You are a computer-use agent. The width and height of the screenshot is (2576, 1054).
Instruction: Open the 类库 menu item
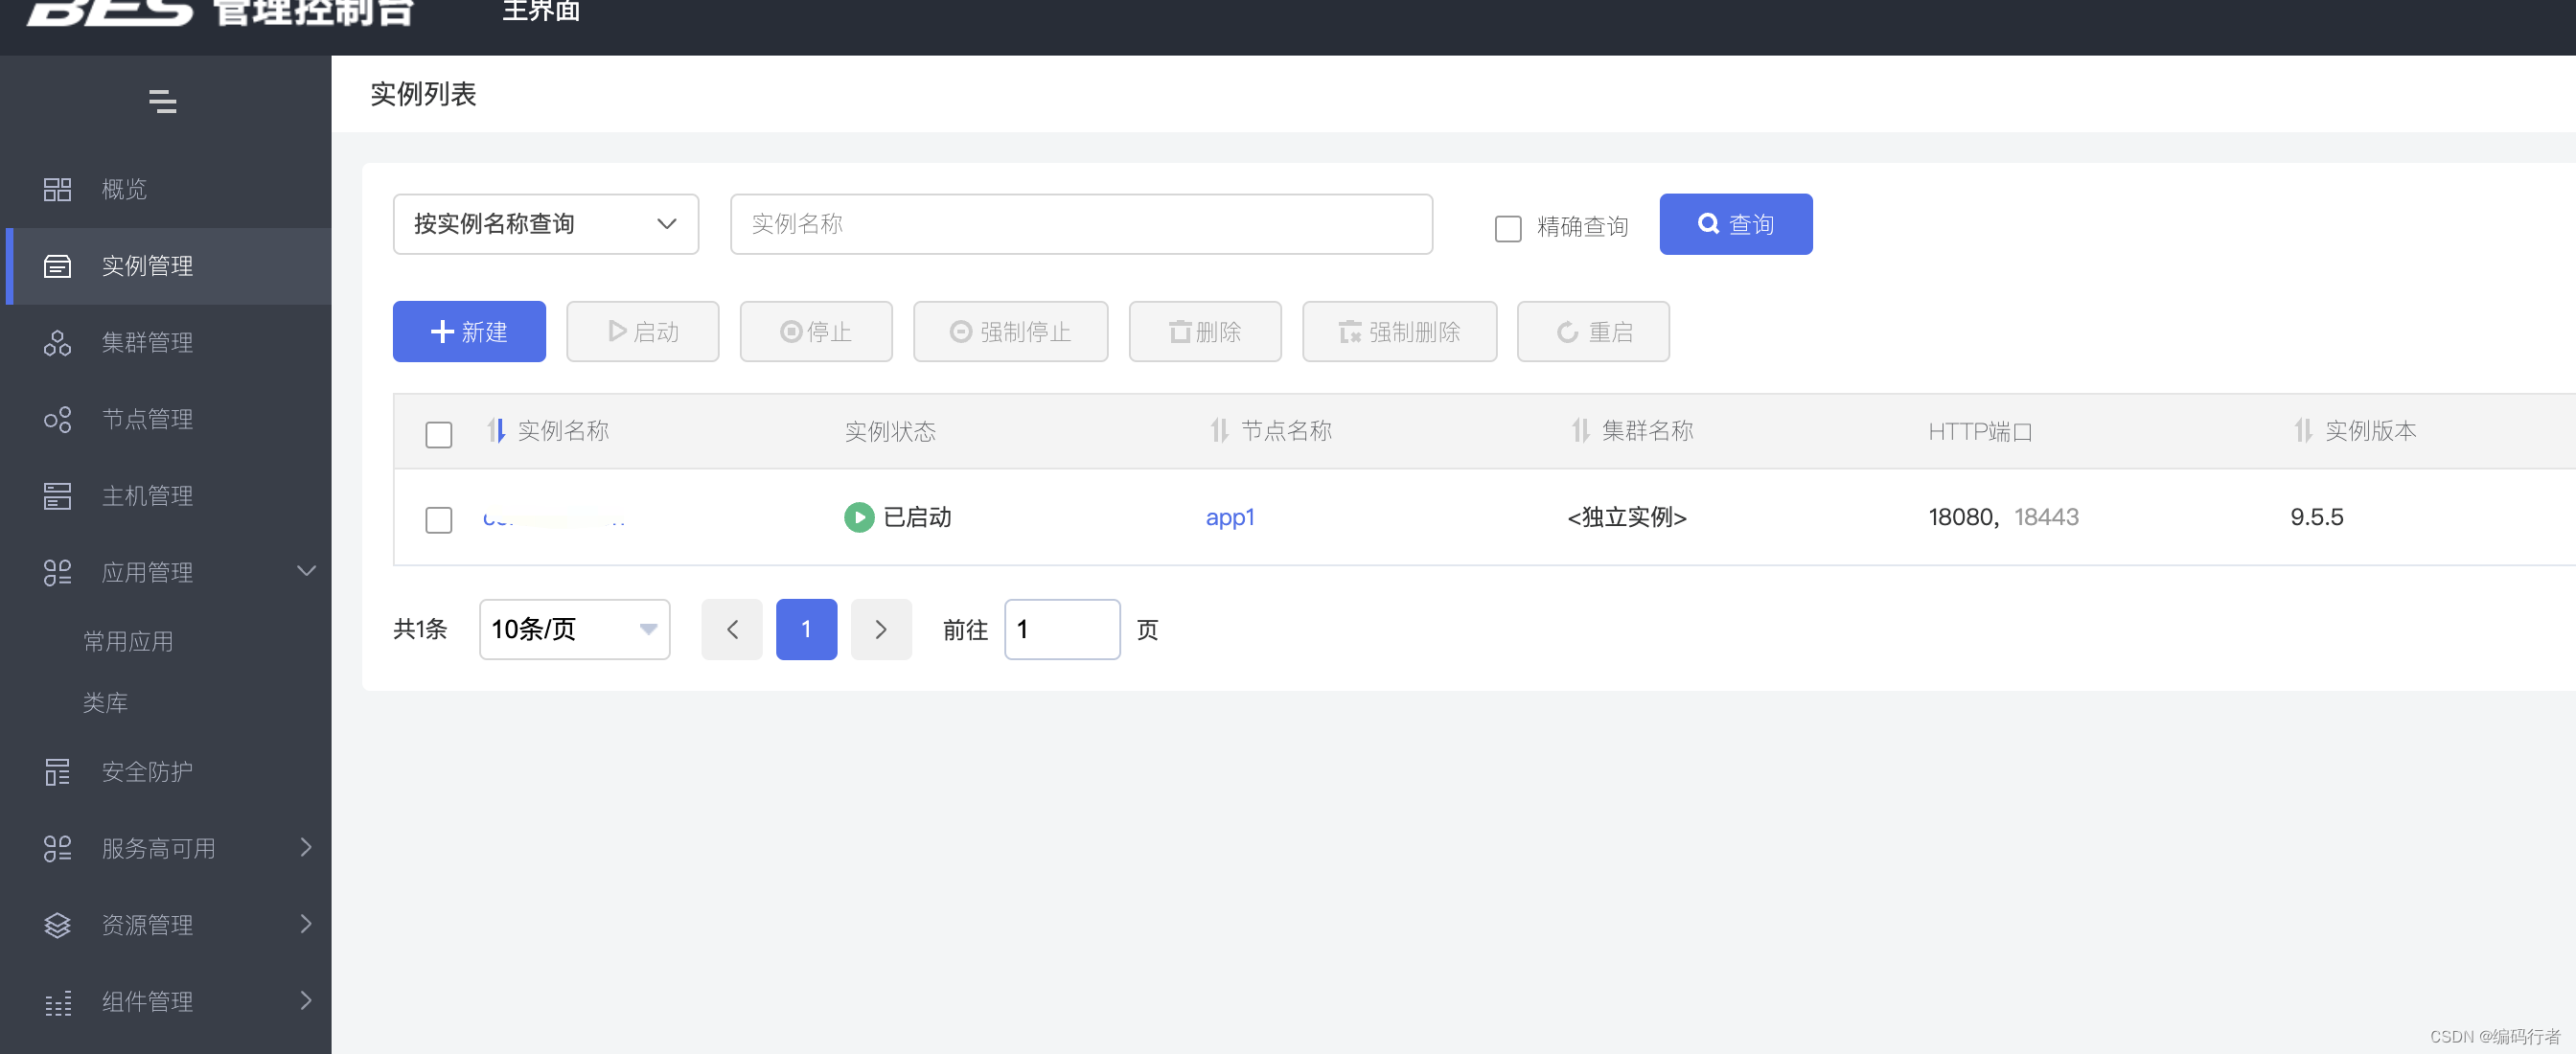106,702
